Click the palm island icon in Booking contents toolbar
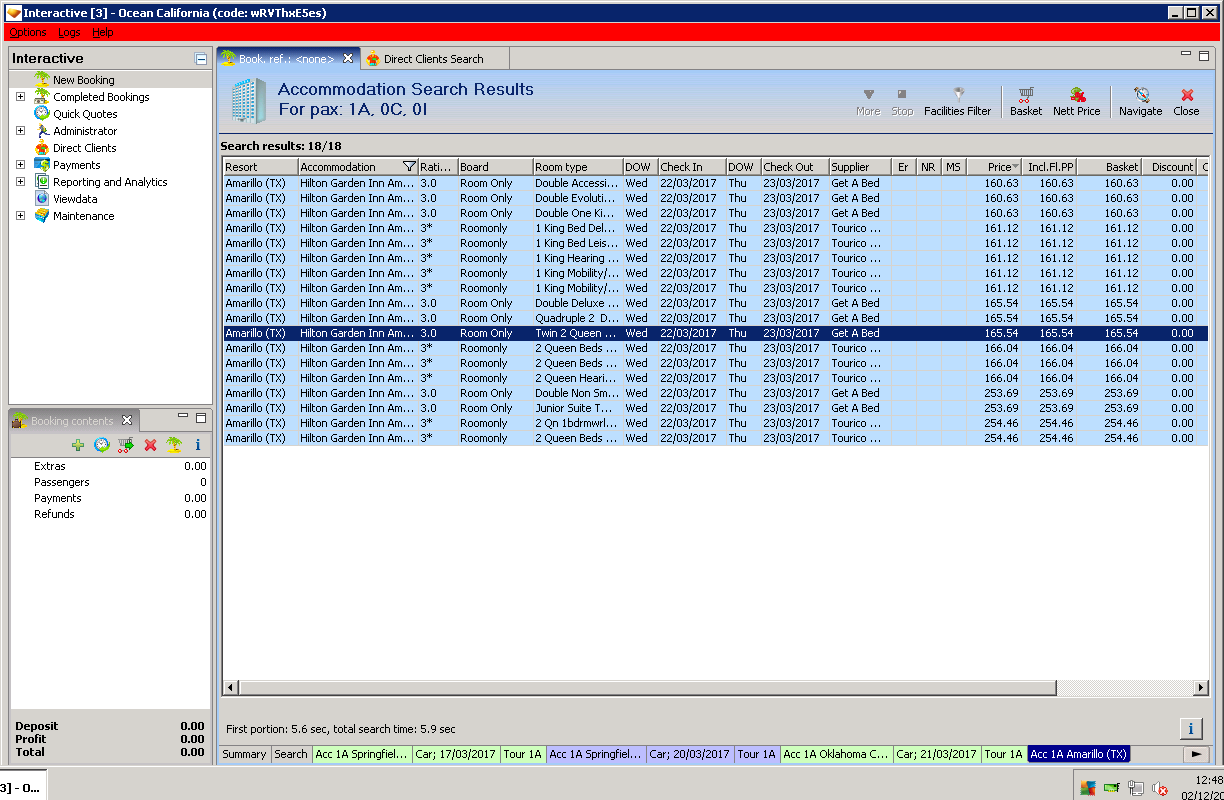The image size is (1224, 800). tap(174, 445)
